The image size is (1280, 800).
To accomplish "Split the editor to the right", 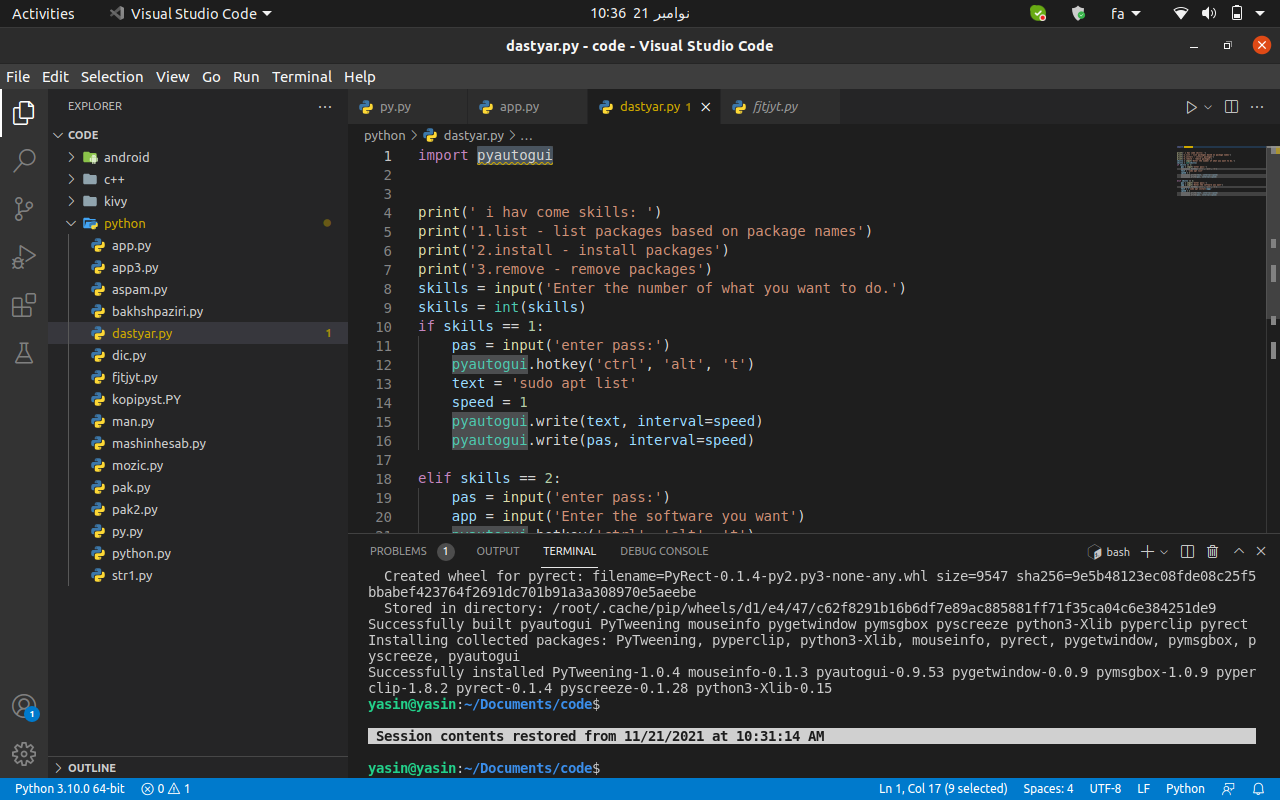I will [1230, 106].
